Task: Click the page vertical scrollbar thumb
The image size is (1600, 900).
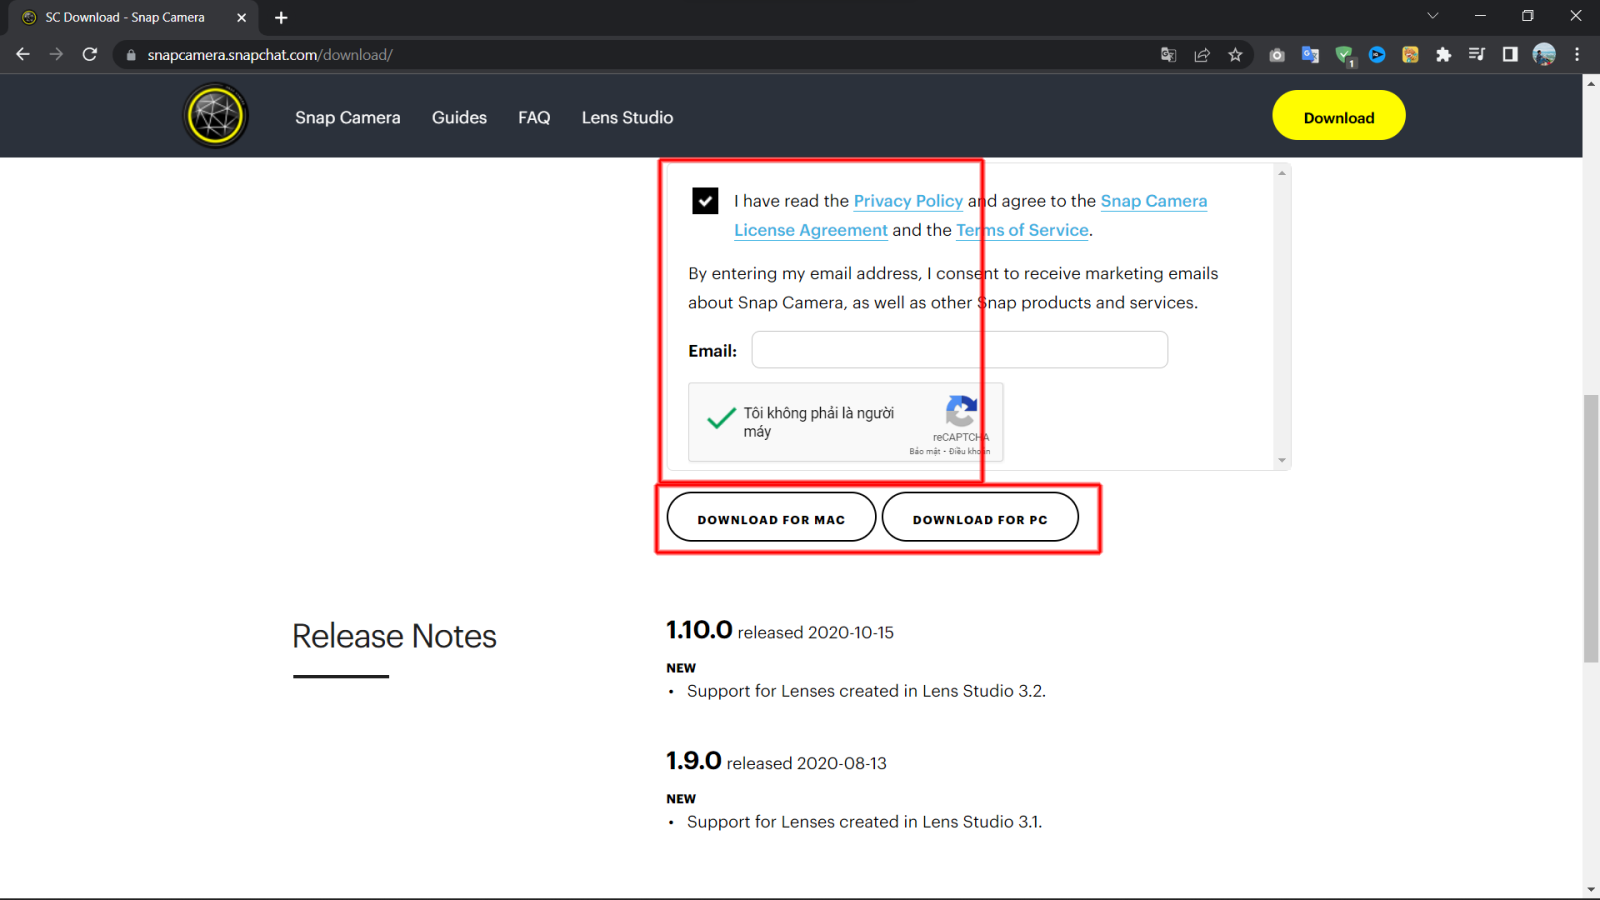Action: (x=1591, y=528)
